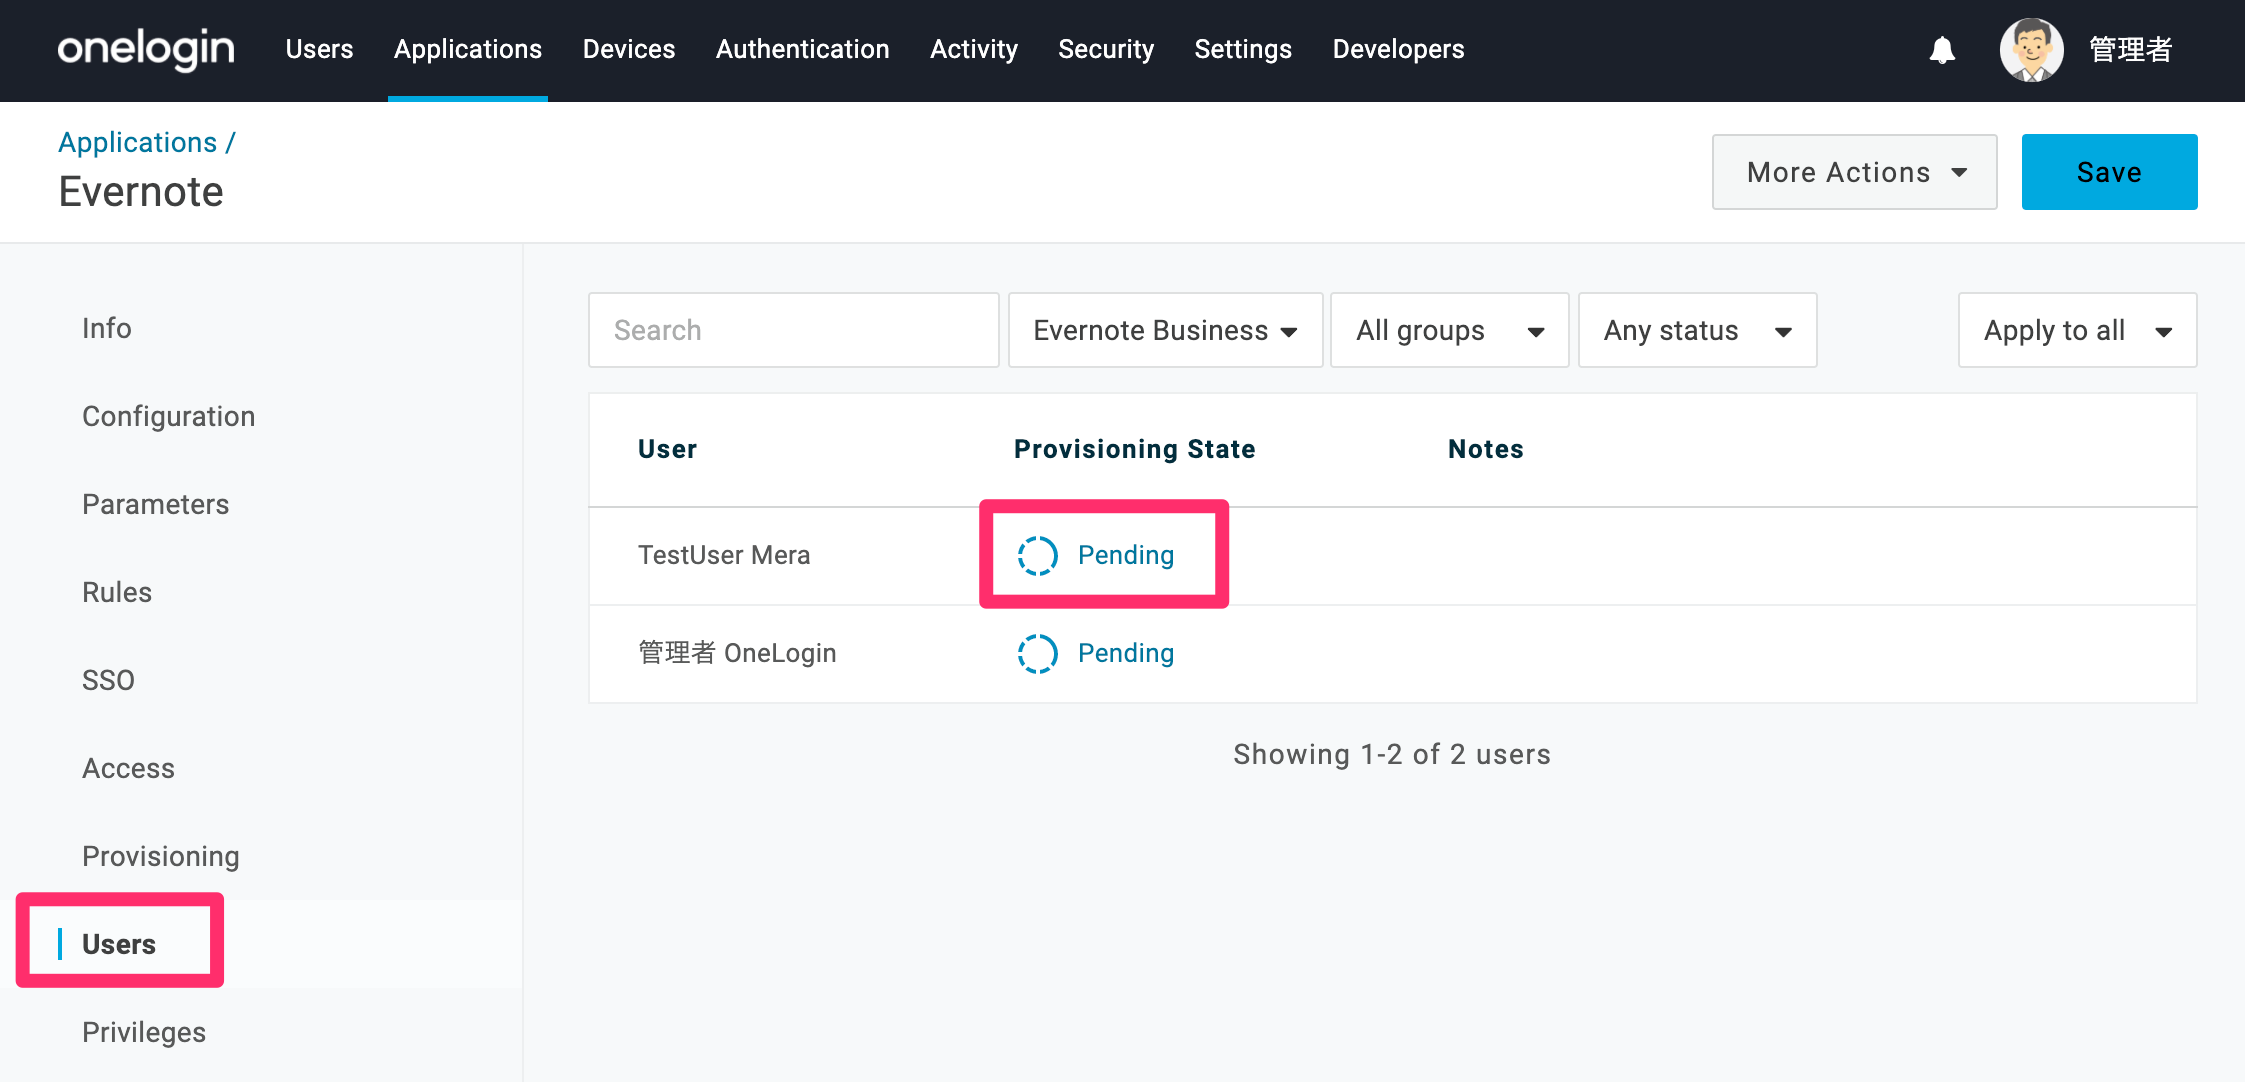Switch to the Parameters tab
This screenshot has width=2245, height=1082.
point(155,504)
